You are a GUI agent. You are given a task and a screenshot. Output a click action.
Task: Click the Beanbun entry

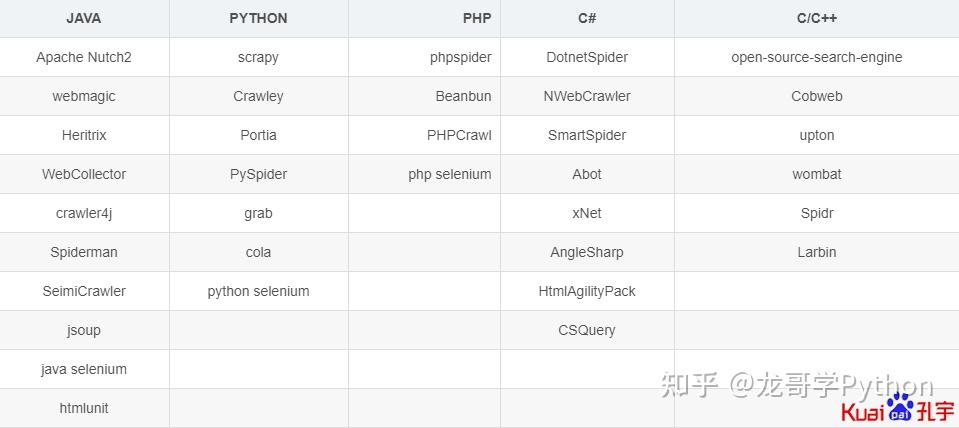point(463,96)
